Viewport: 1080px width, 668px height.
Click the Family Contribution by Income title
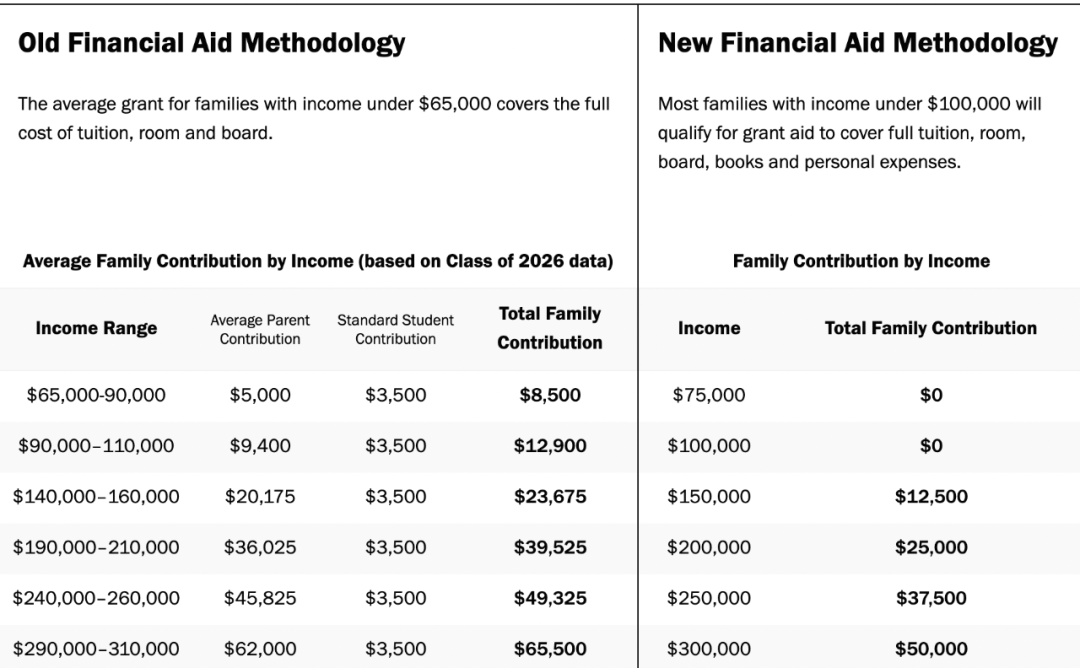pos(861,261)
